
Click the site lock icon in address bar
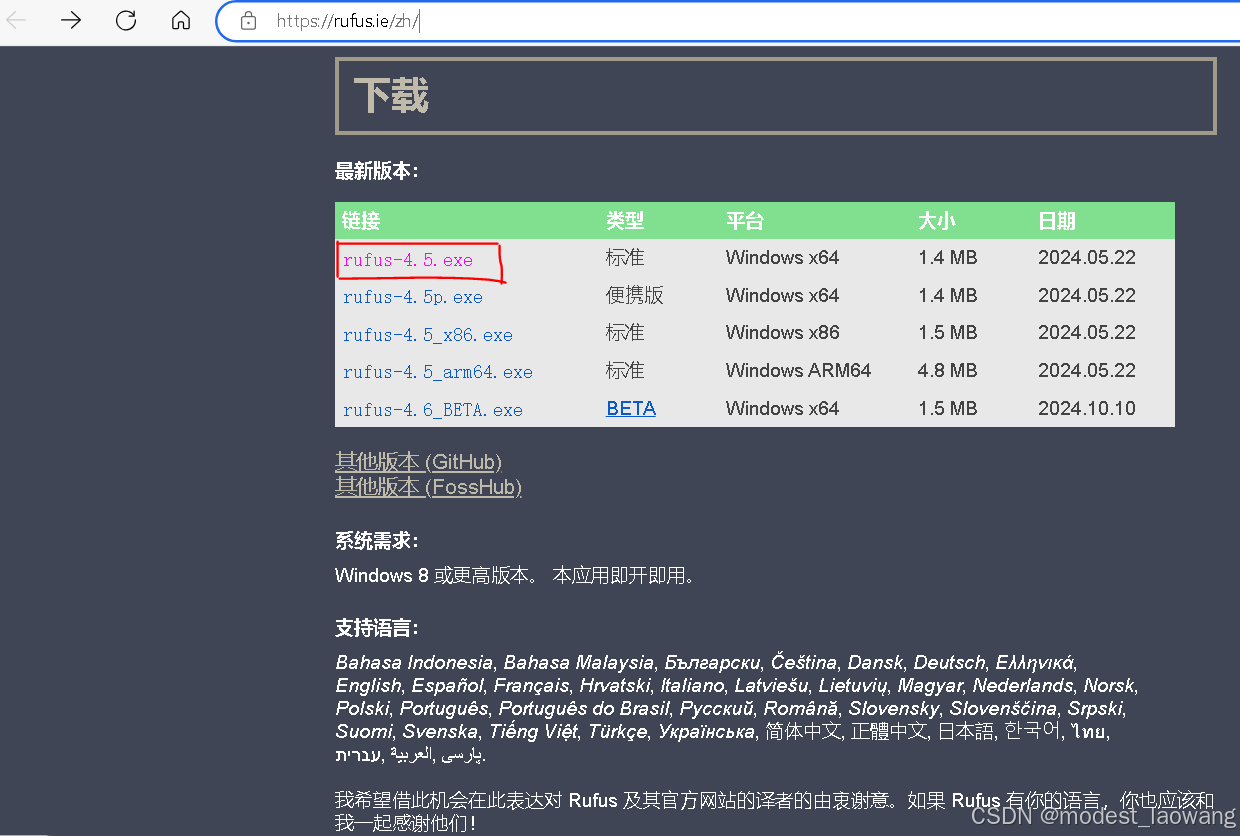(x=249, y=20)
